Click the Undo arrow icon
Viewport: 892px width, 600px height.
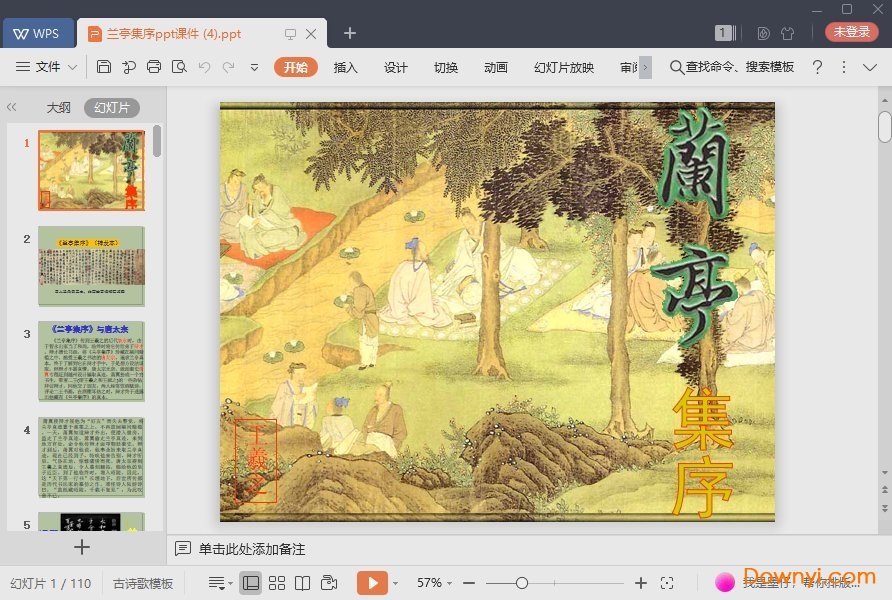[x=205, y=66]
